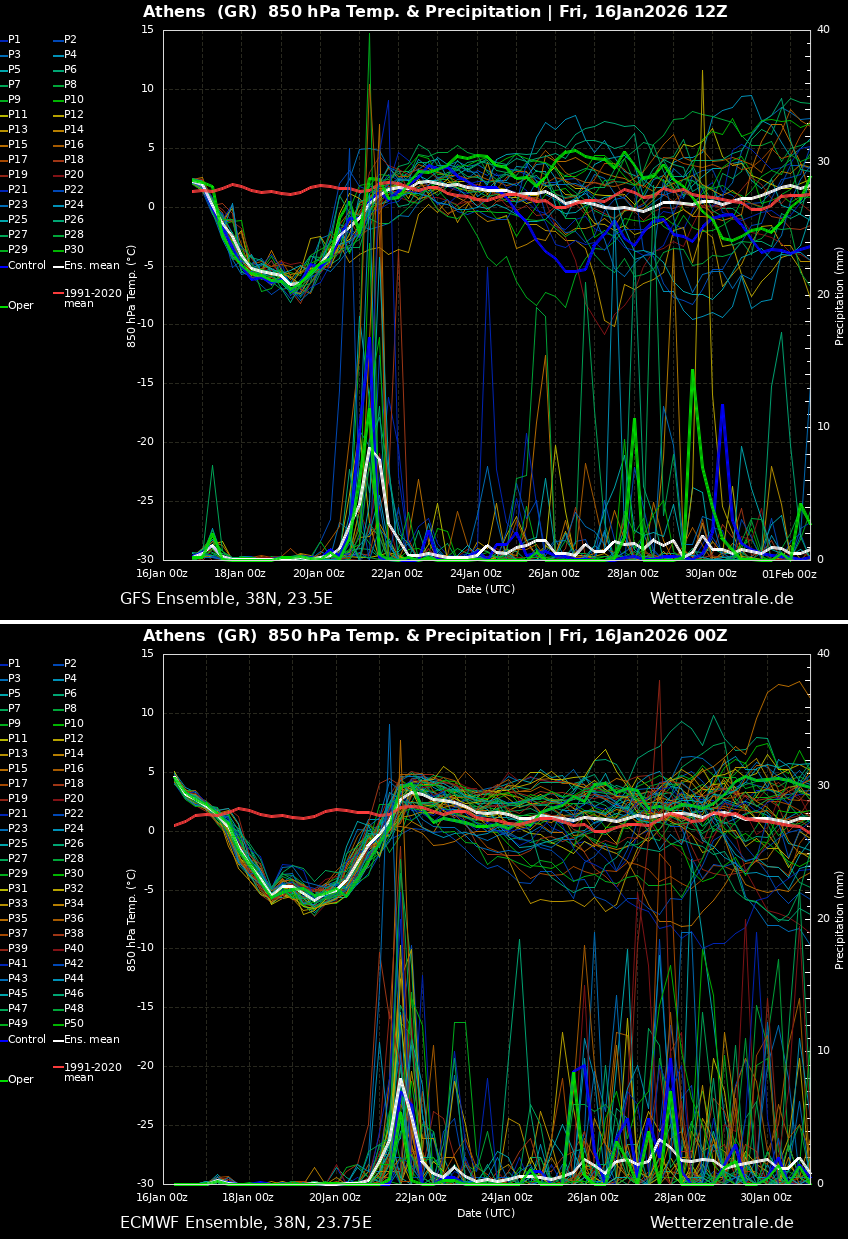Select the P45 legend entry
The height and width of the screenshot is (1239, 848).
[18, 994]
